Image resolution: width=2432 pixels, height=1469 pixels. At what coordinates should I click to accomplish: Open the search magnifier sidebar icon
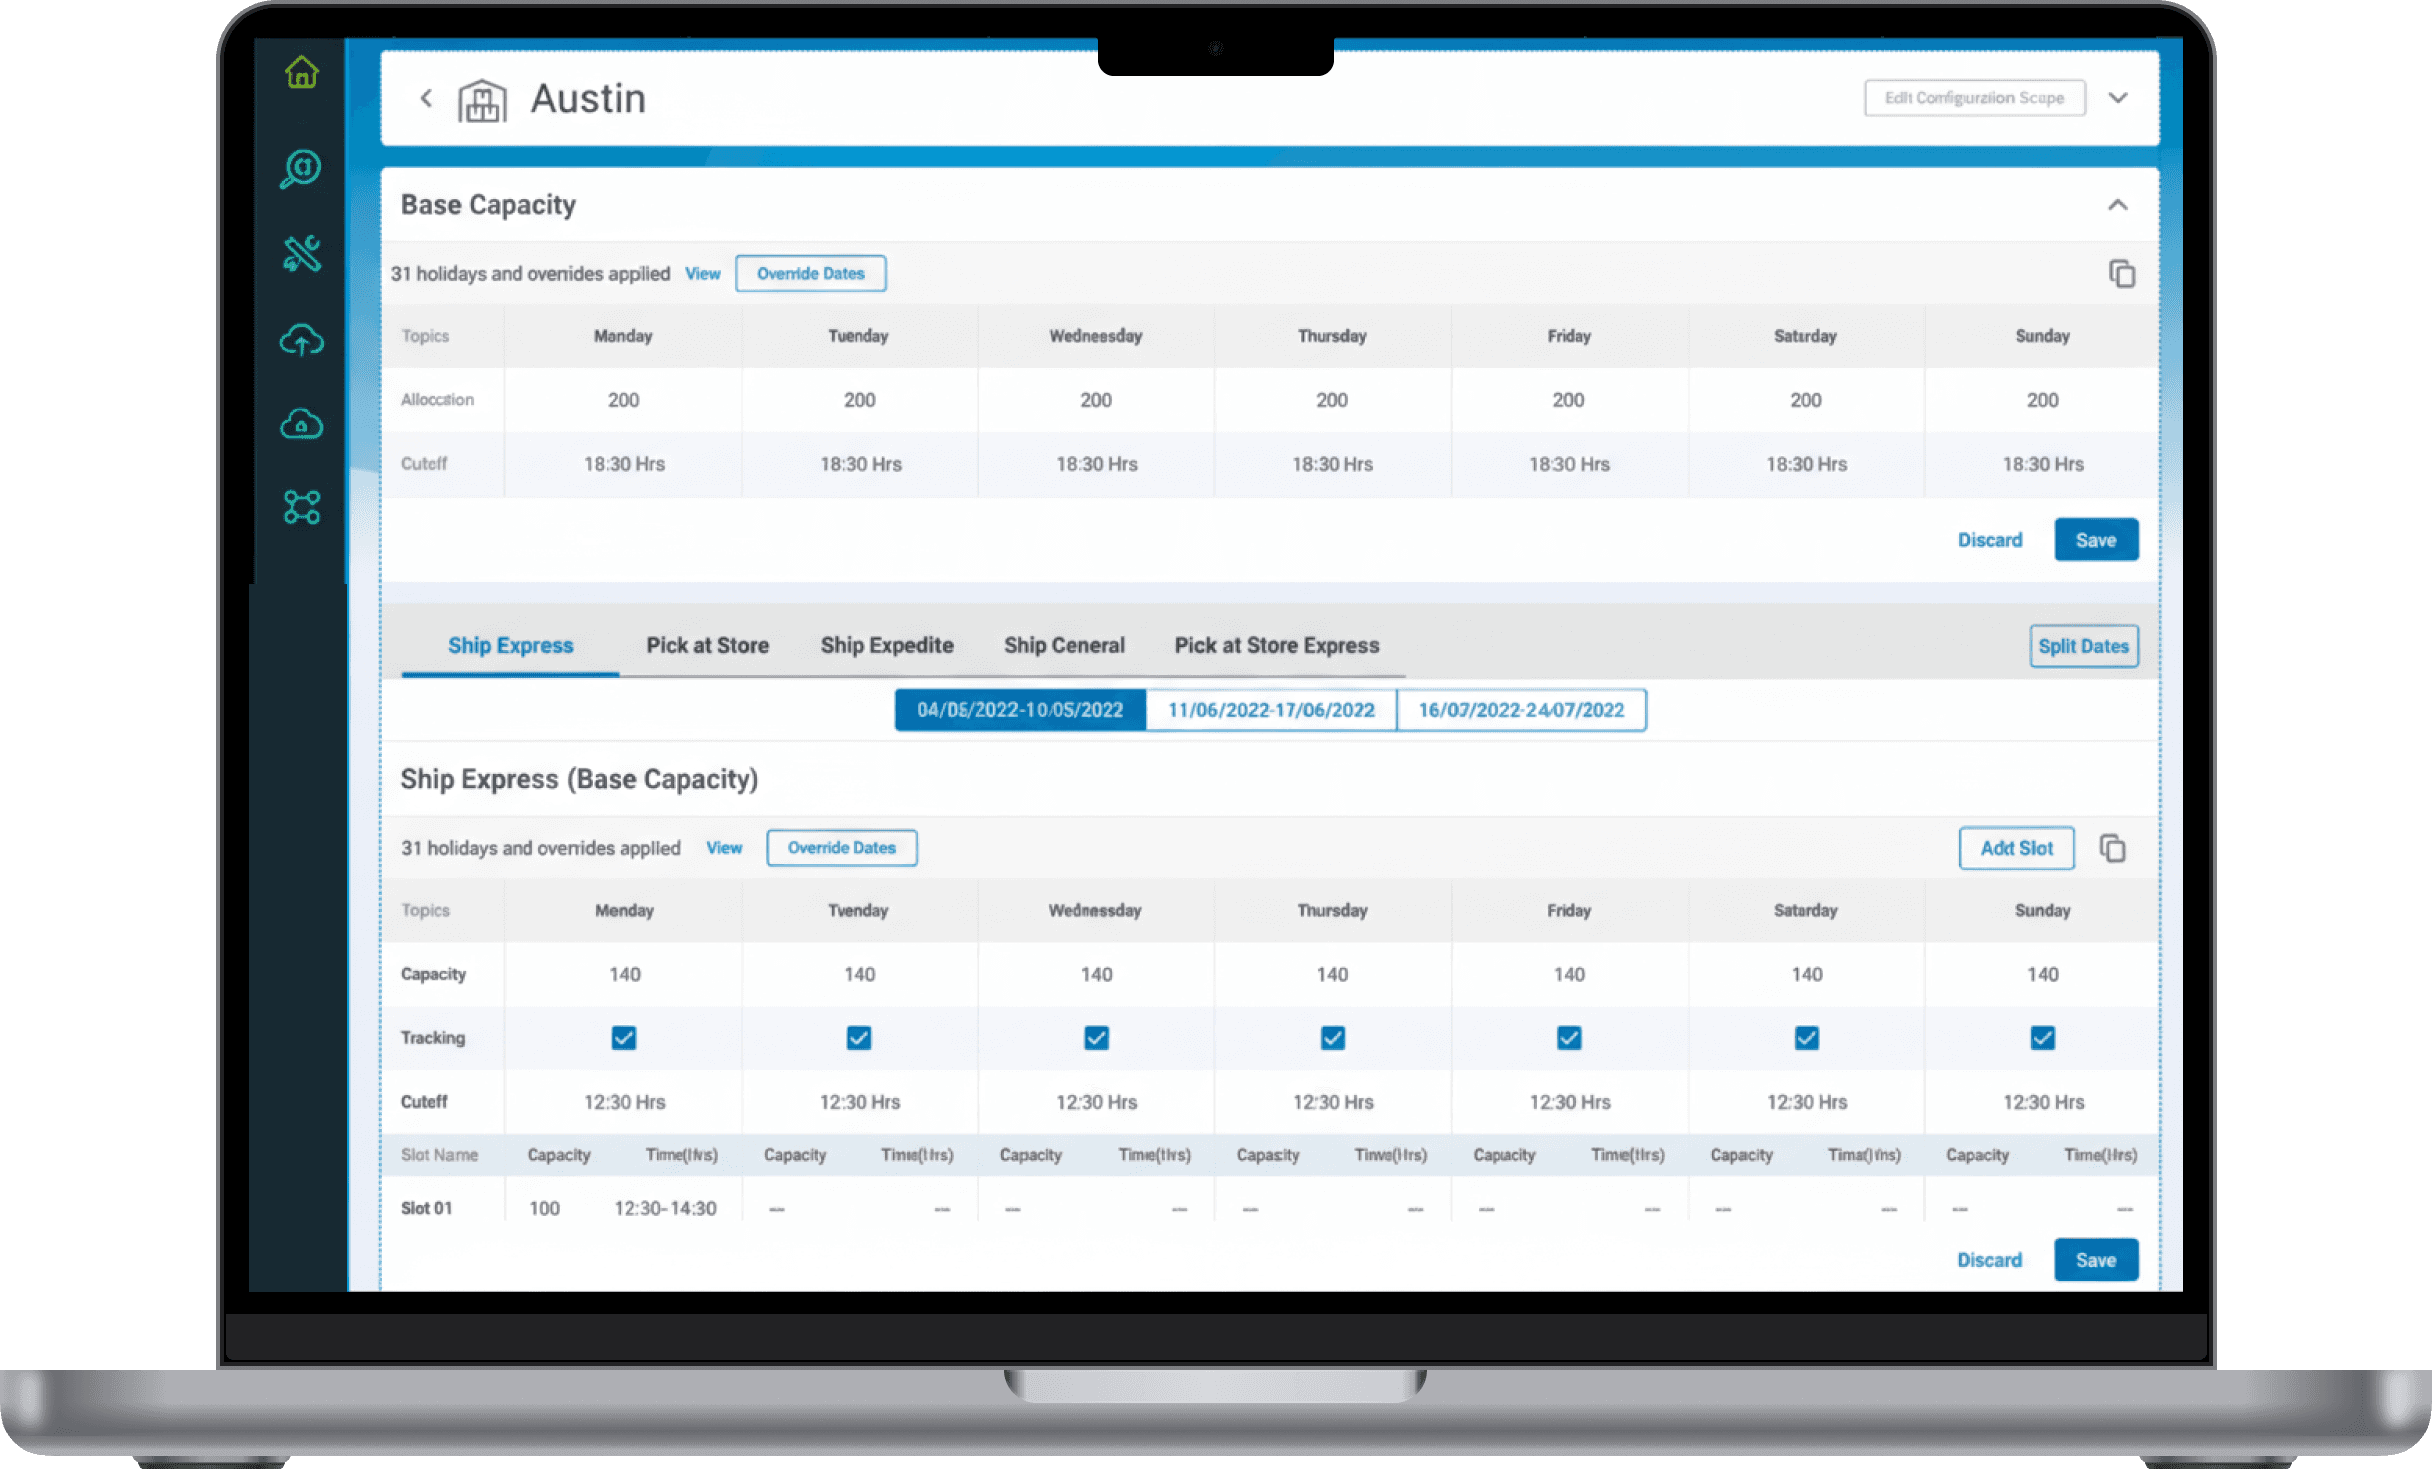click(300, 168)
